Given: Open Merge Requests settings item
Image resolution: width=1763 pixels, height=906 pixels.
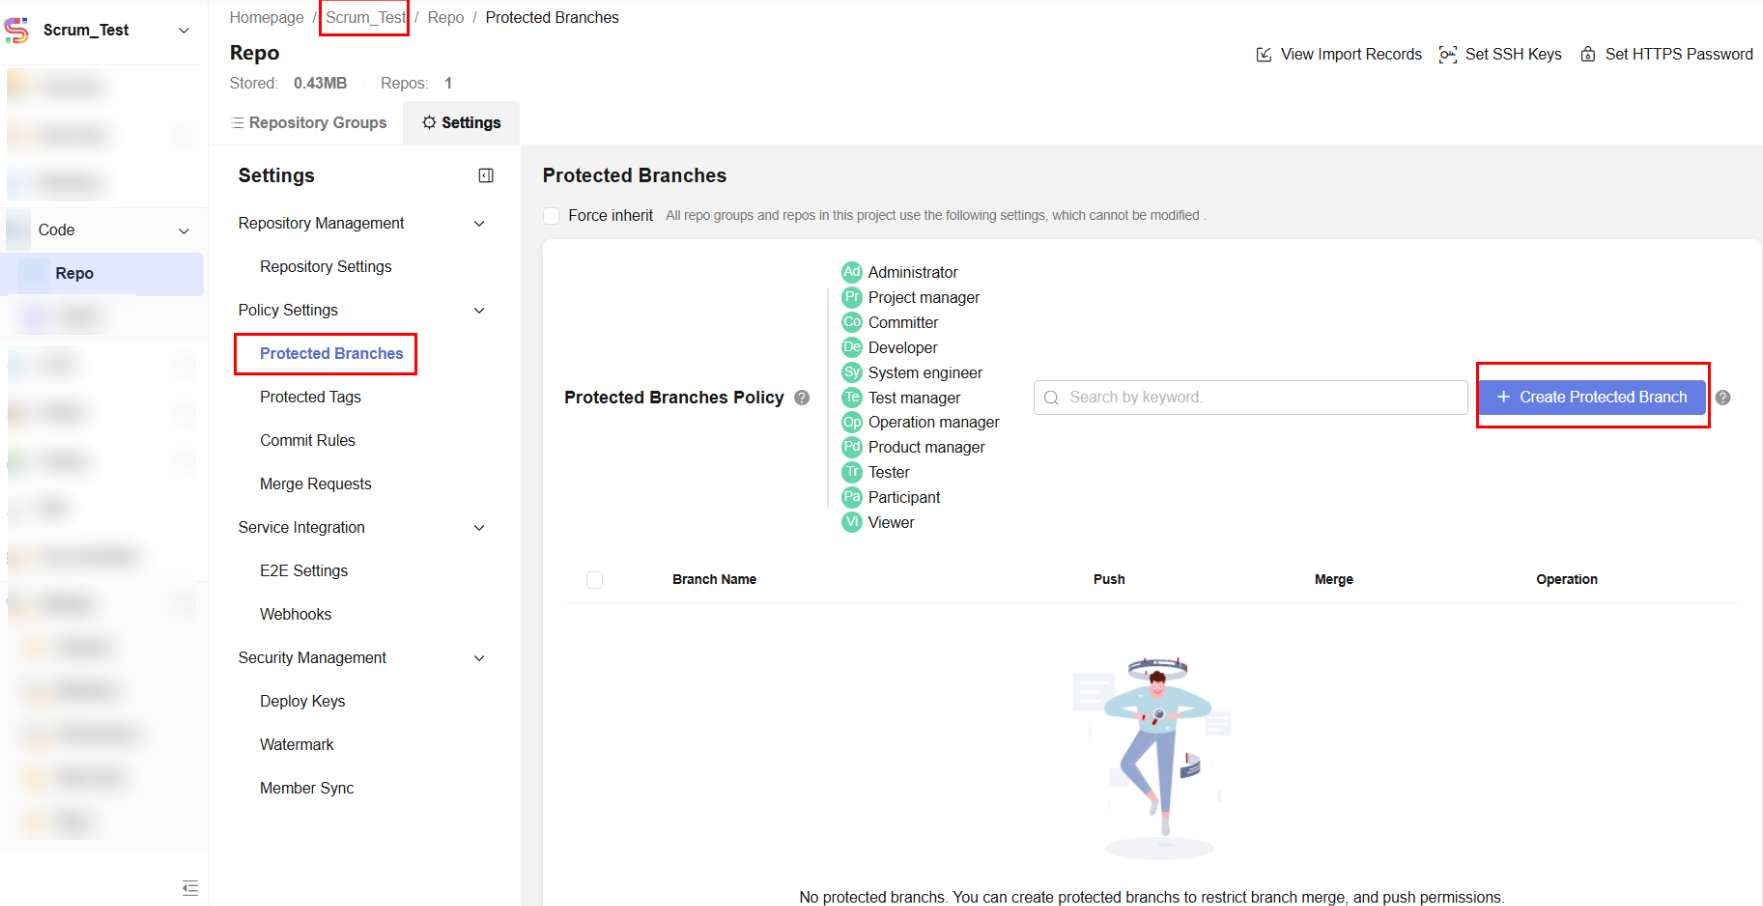Looking at the screenshot, I should (315, 484).
